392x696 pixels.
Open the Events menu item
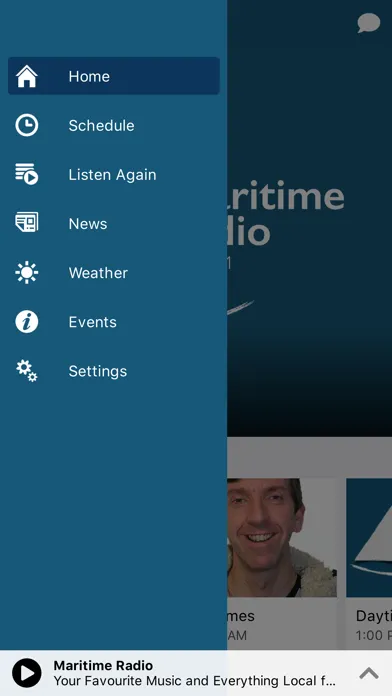(114, 322)
